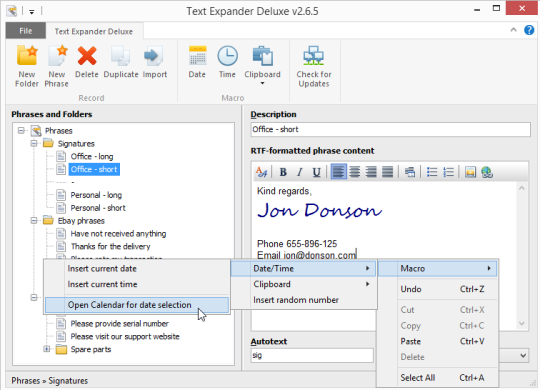The width and height of the screenshot is (540, 390).
Task: Select Please provide serial number phrase
Action: 120,324
